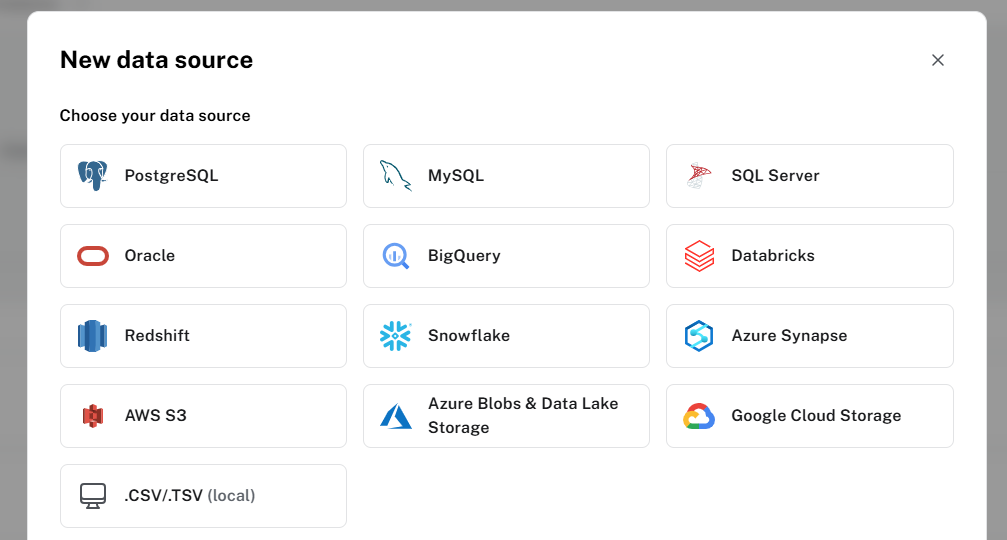
Task: Click the red Oracle oval icon
Action: (x=93, y=256)
